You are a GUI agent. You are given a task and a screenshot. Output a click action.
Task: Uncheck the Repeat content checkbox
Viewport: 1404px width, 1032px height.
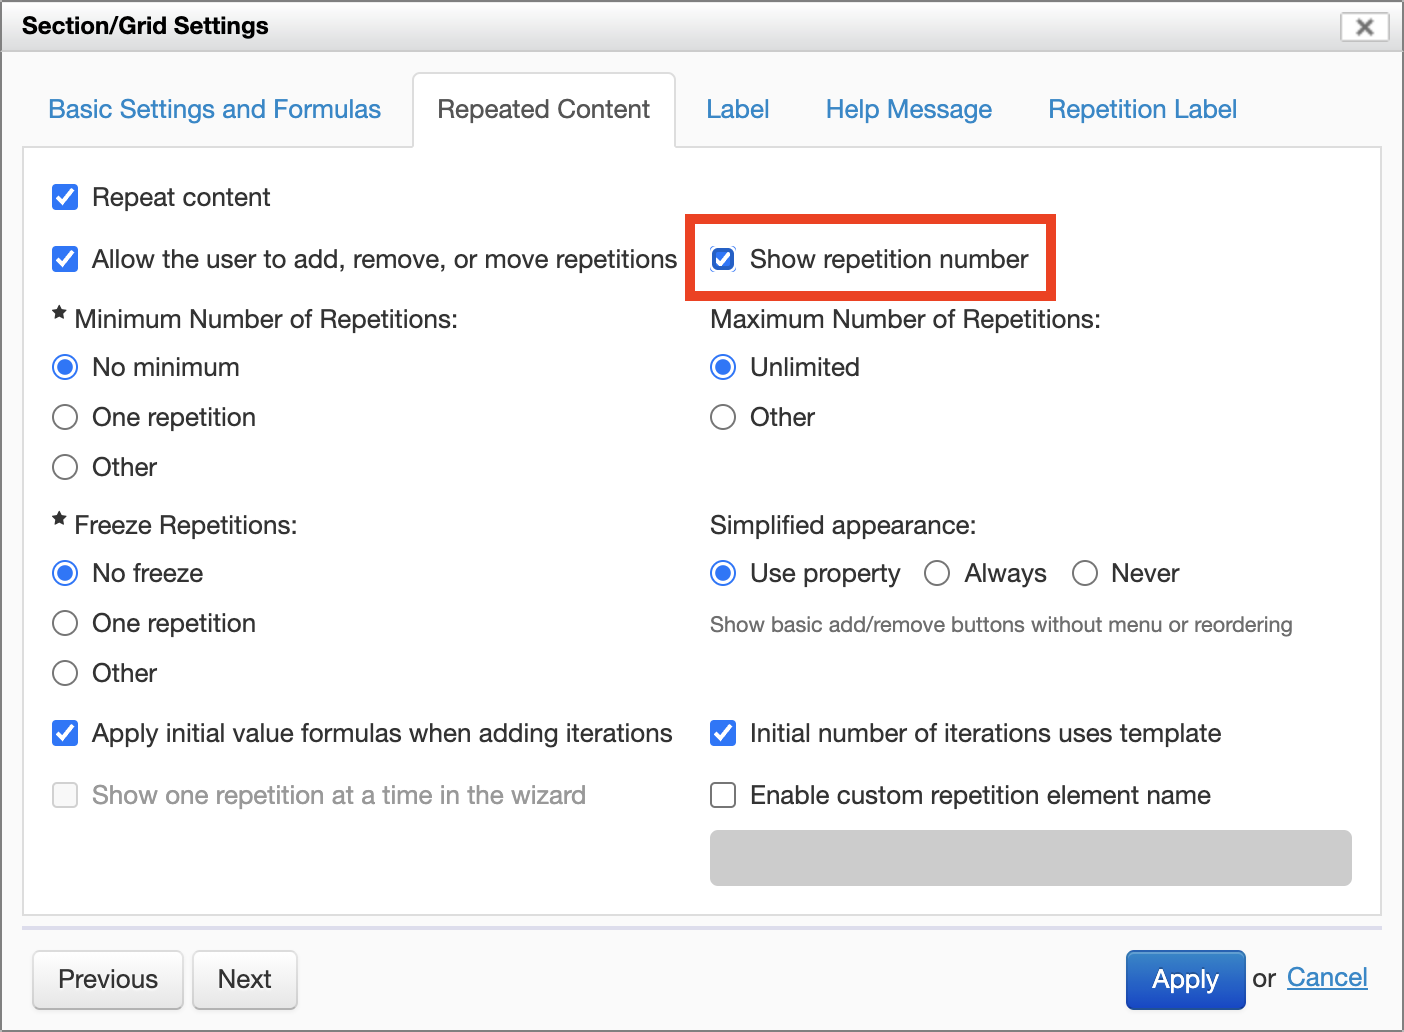65,197
